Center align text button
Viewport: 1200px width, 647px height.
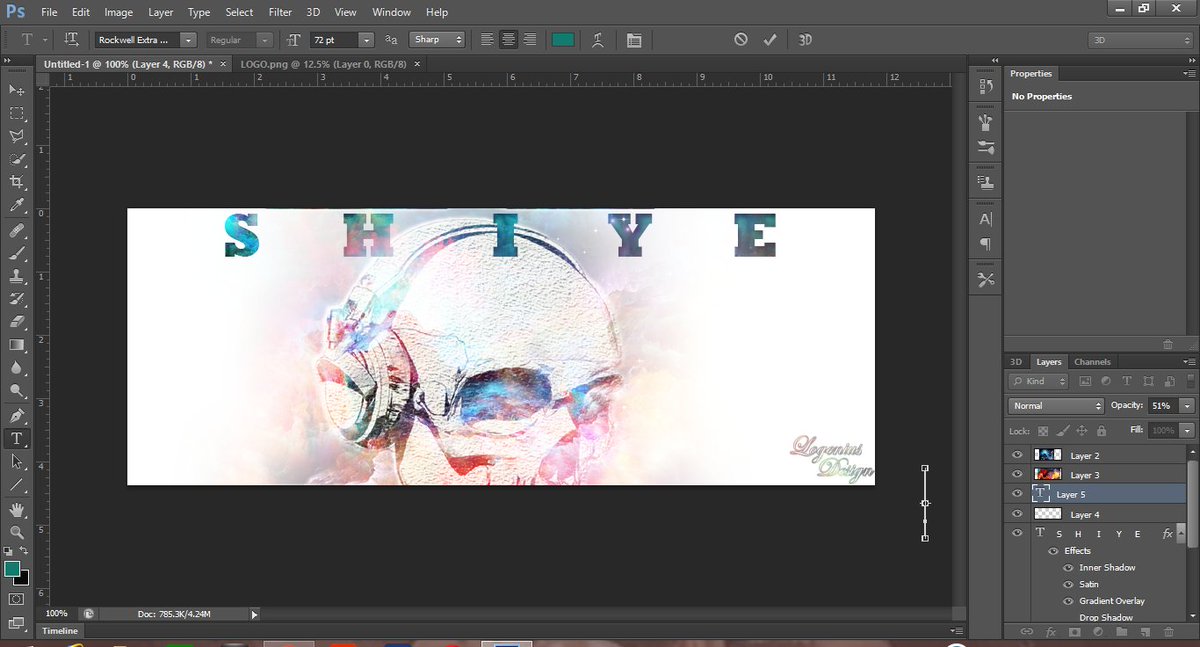[509, 40]
